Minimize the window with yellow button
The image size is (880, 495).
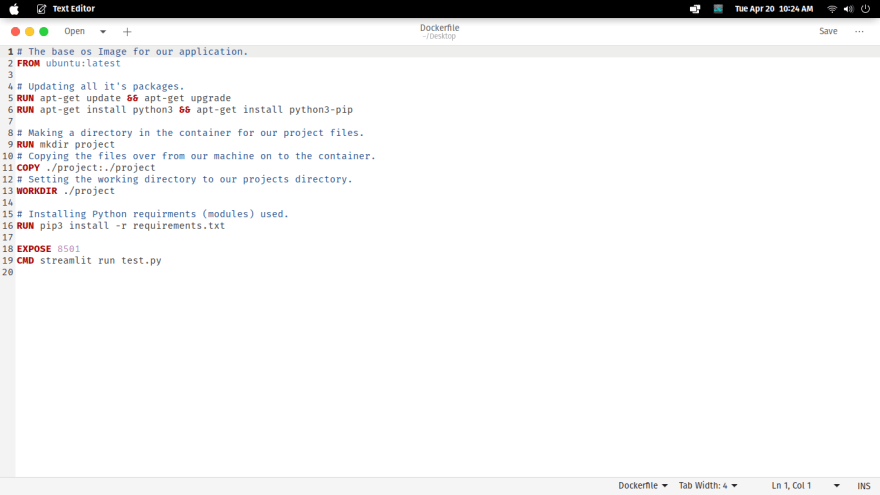coord(30,32)
